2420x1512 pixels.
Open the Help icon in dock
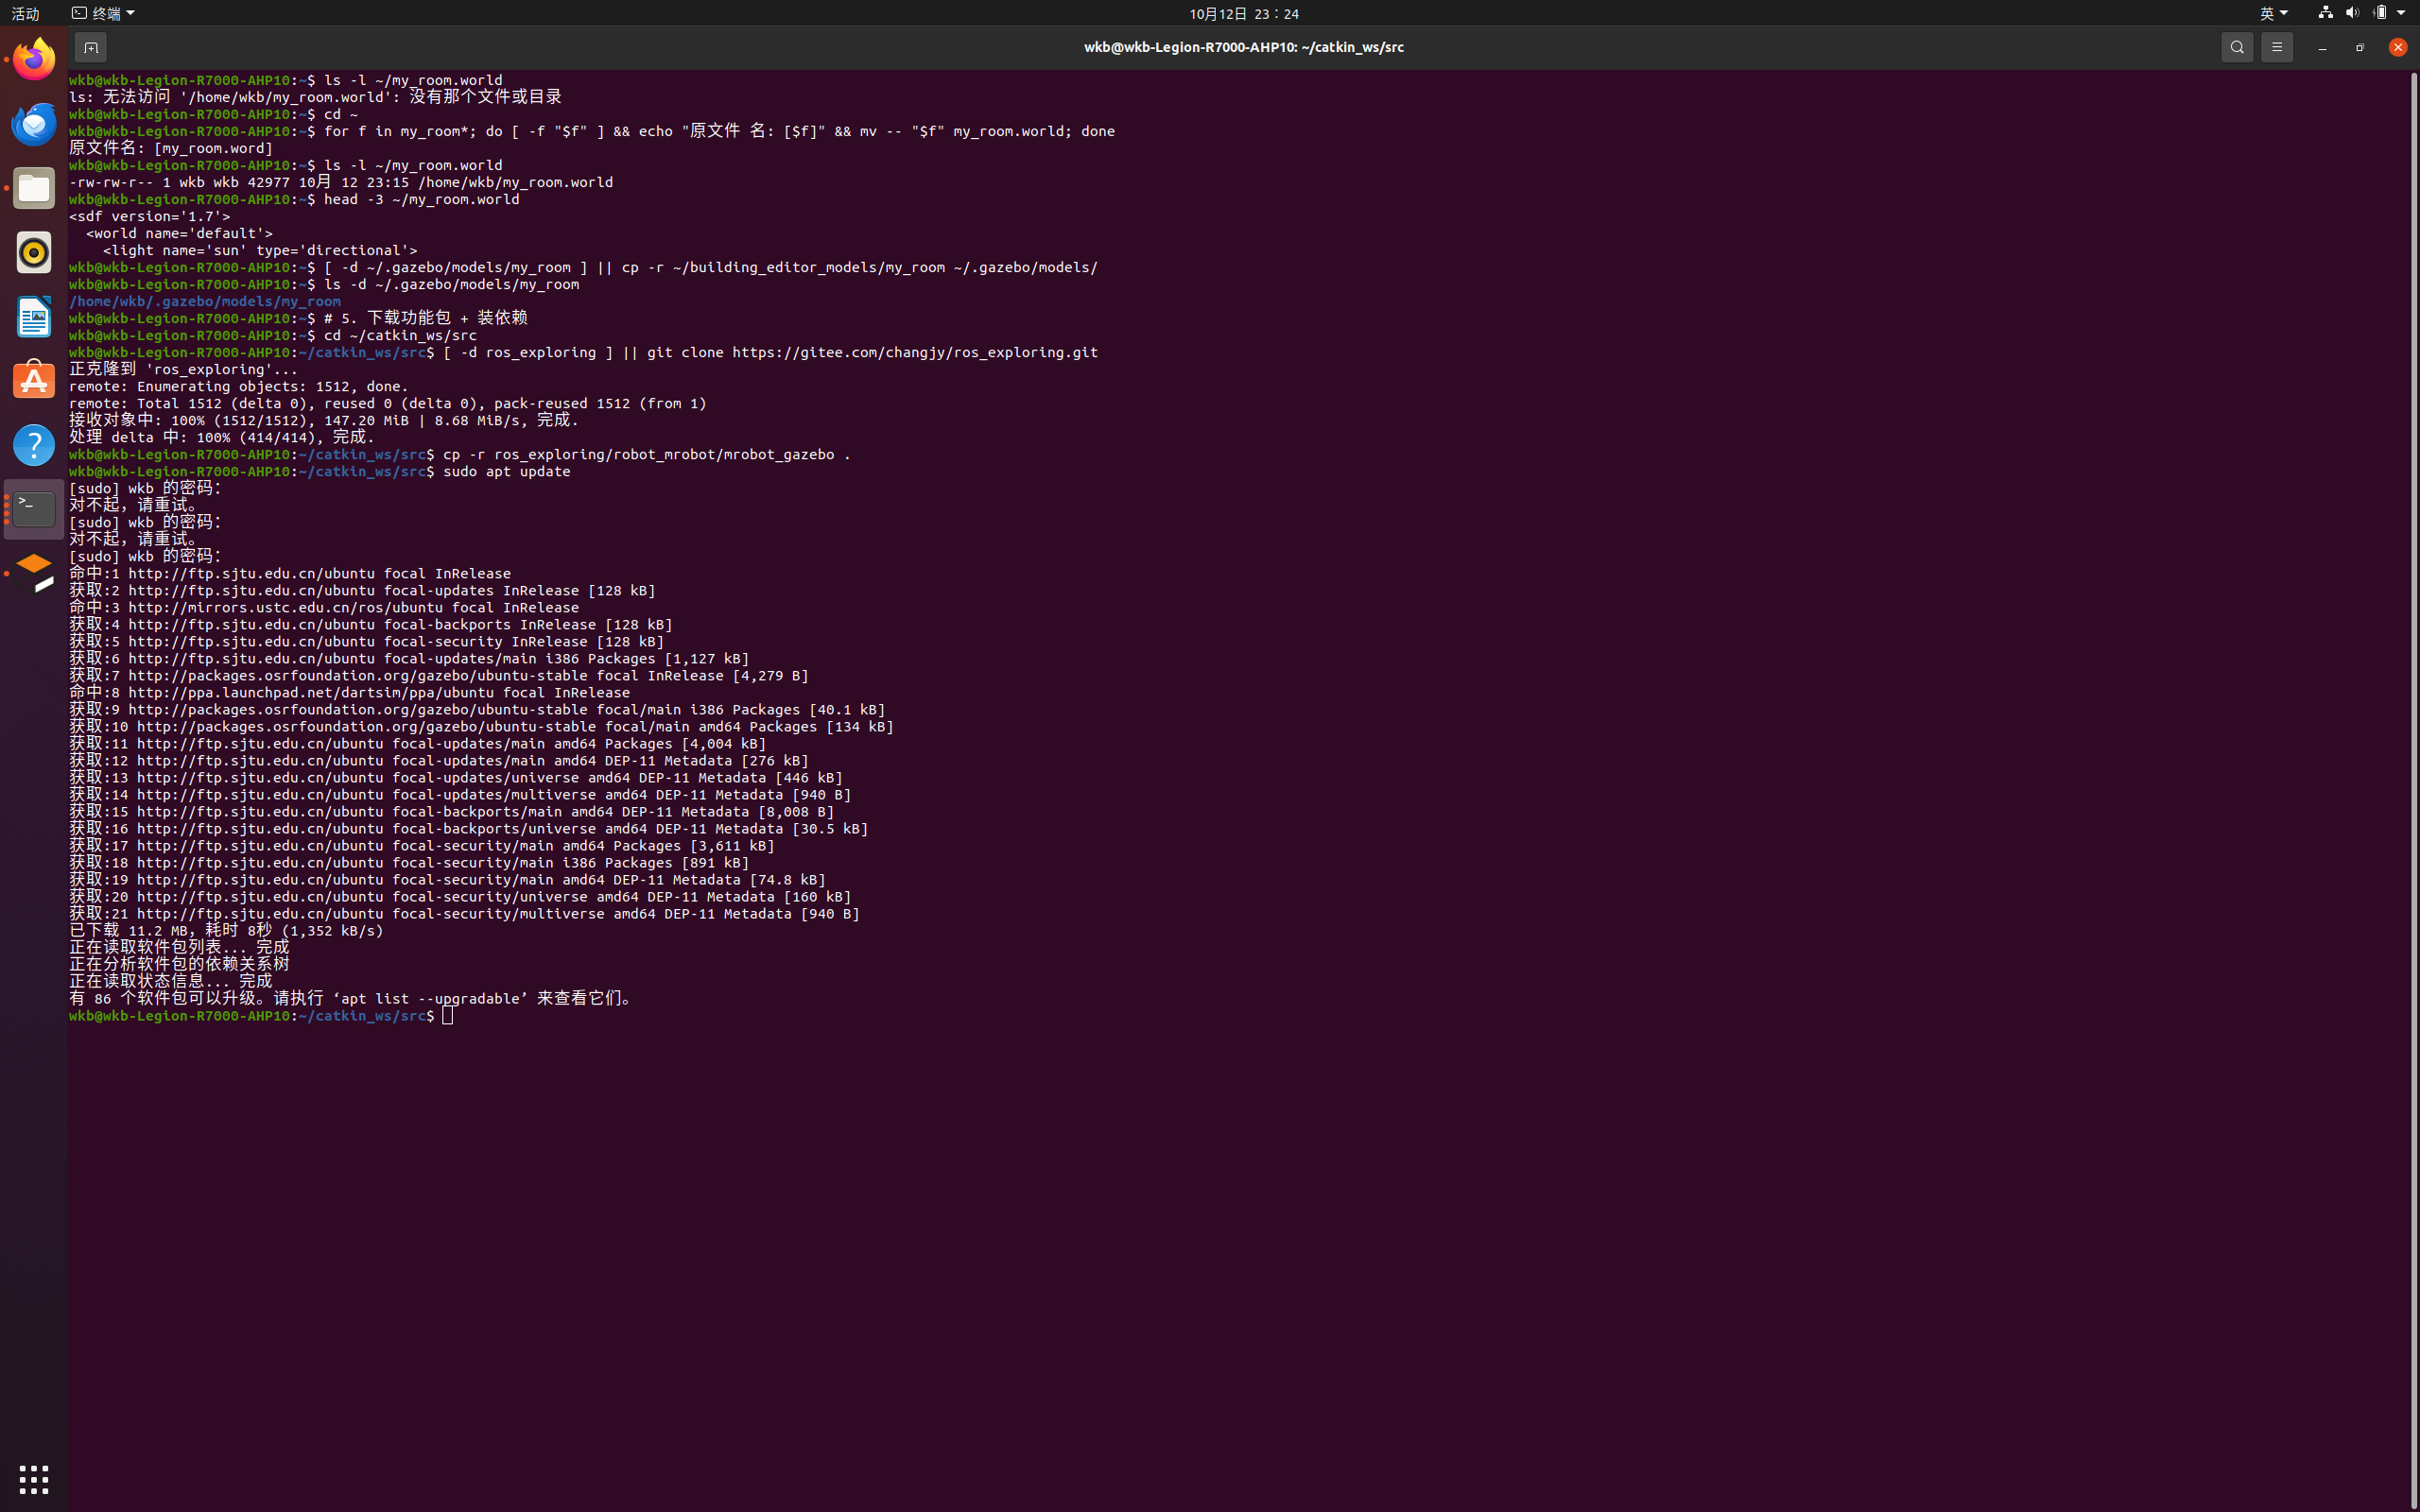(x=34, y=444)
